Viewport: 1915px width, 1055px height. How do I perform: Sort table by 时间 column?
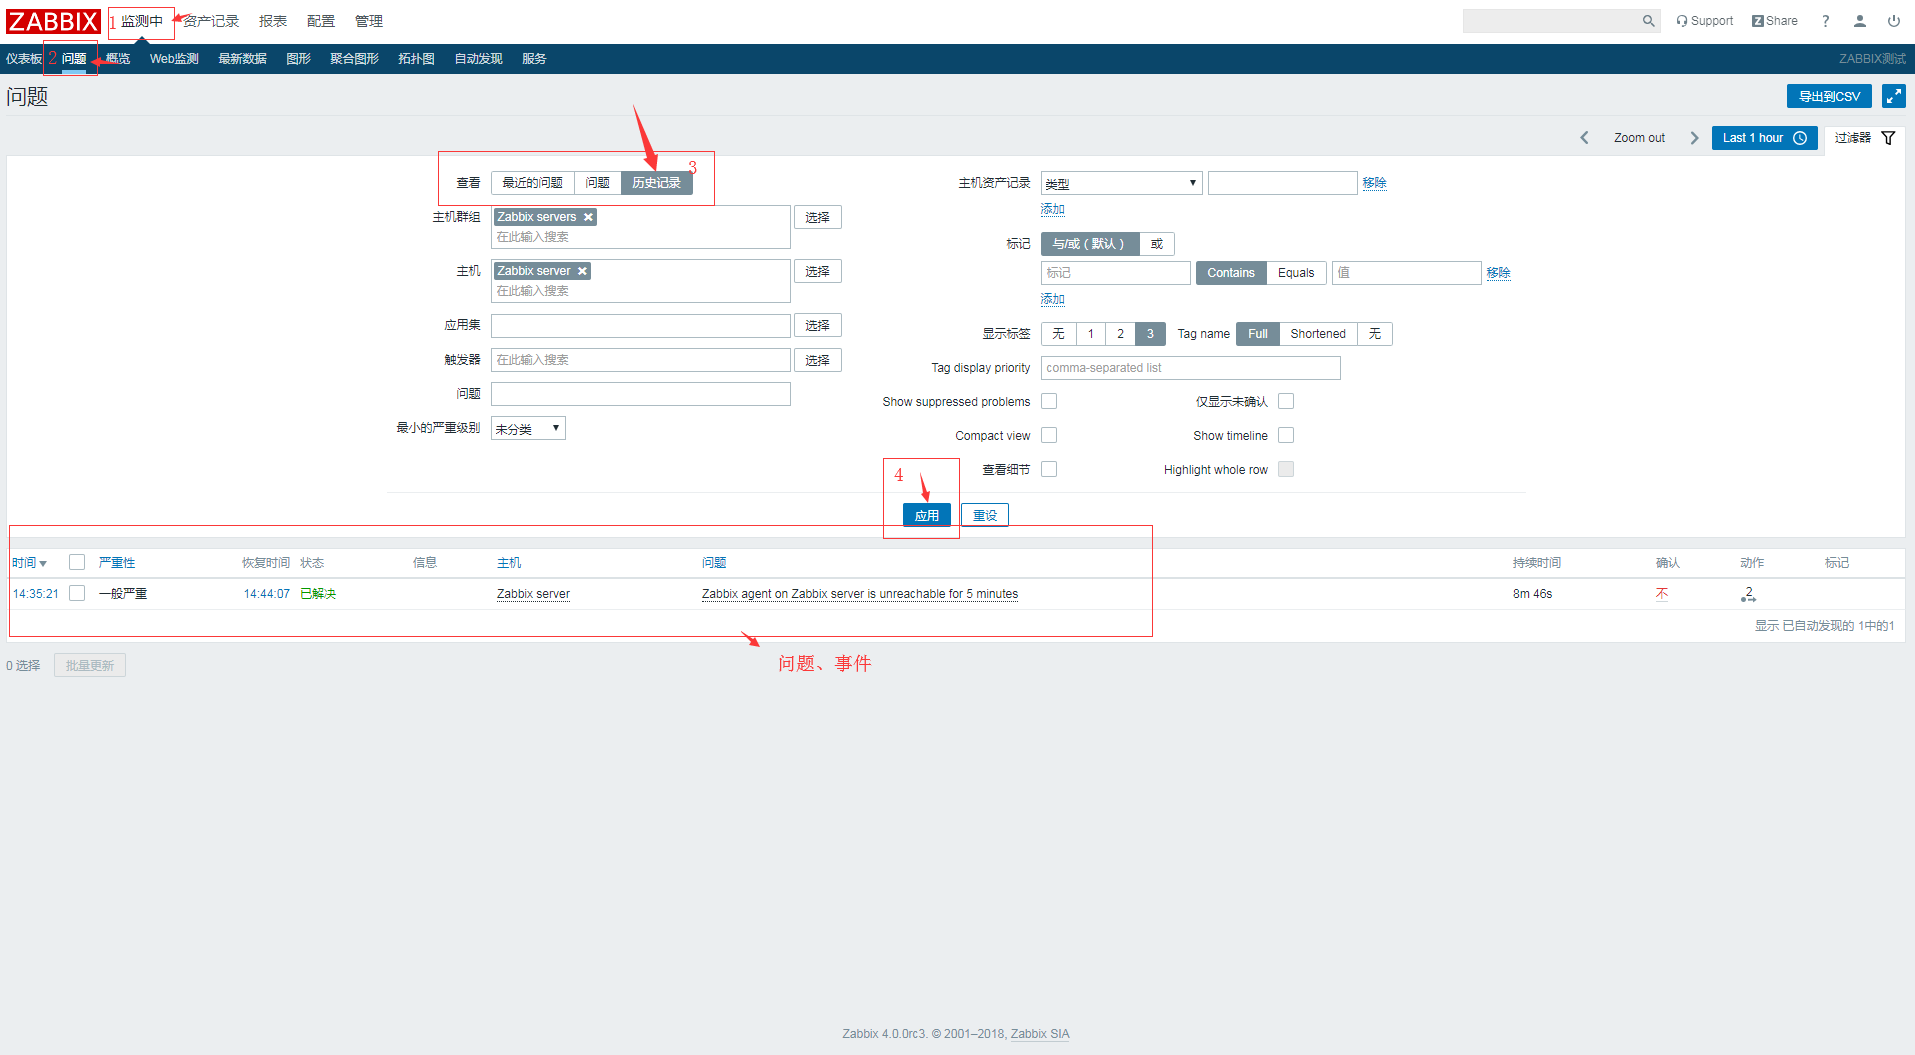(x=29, y=563)
